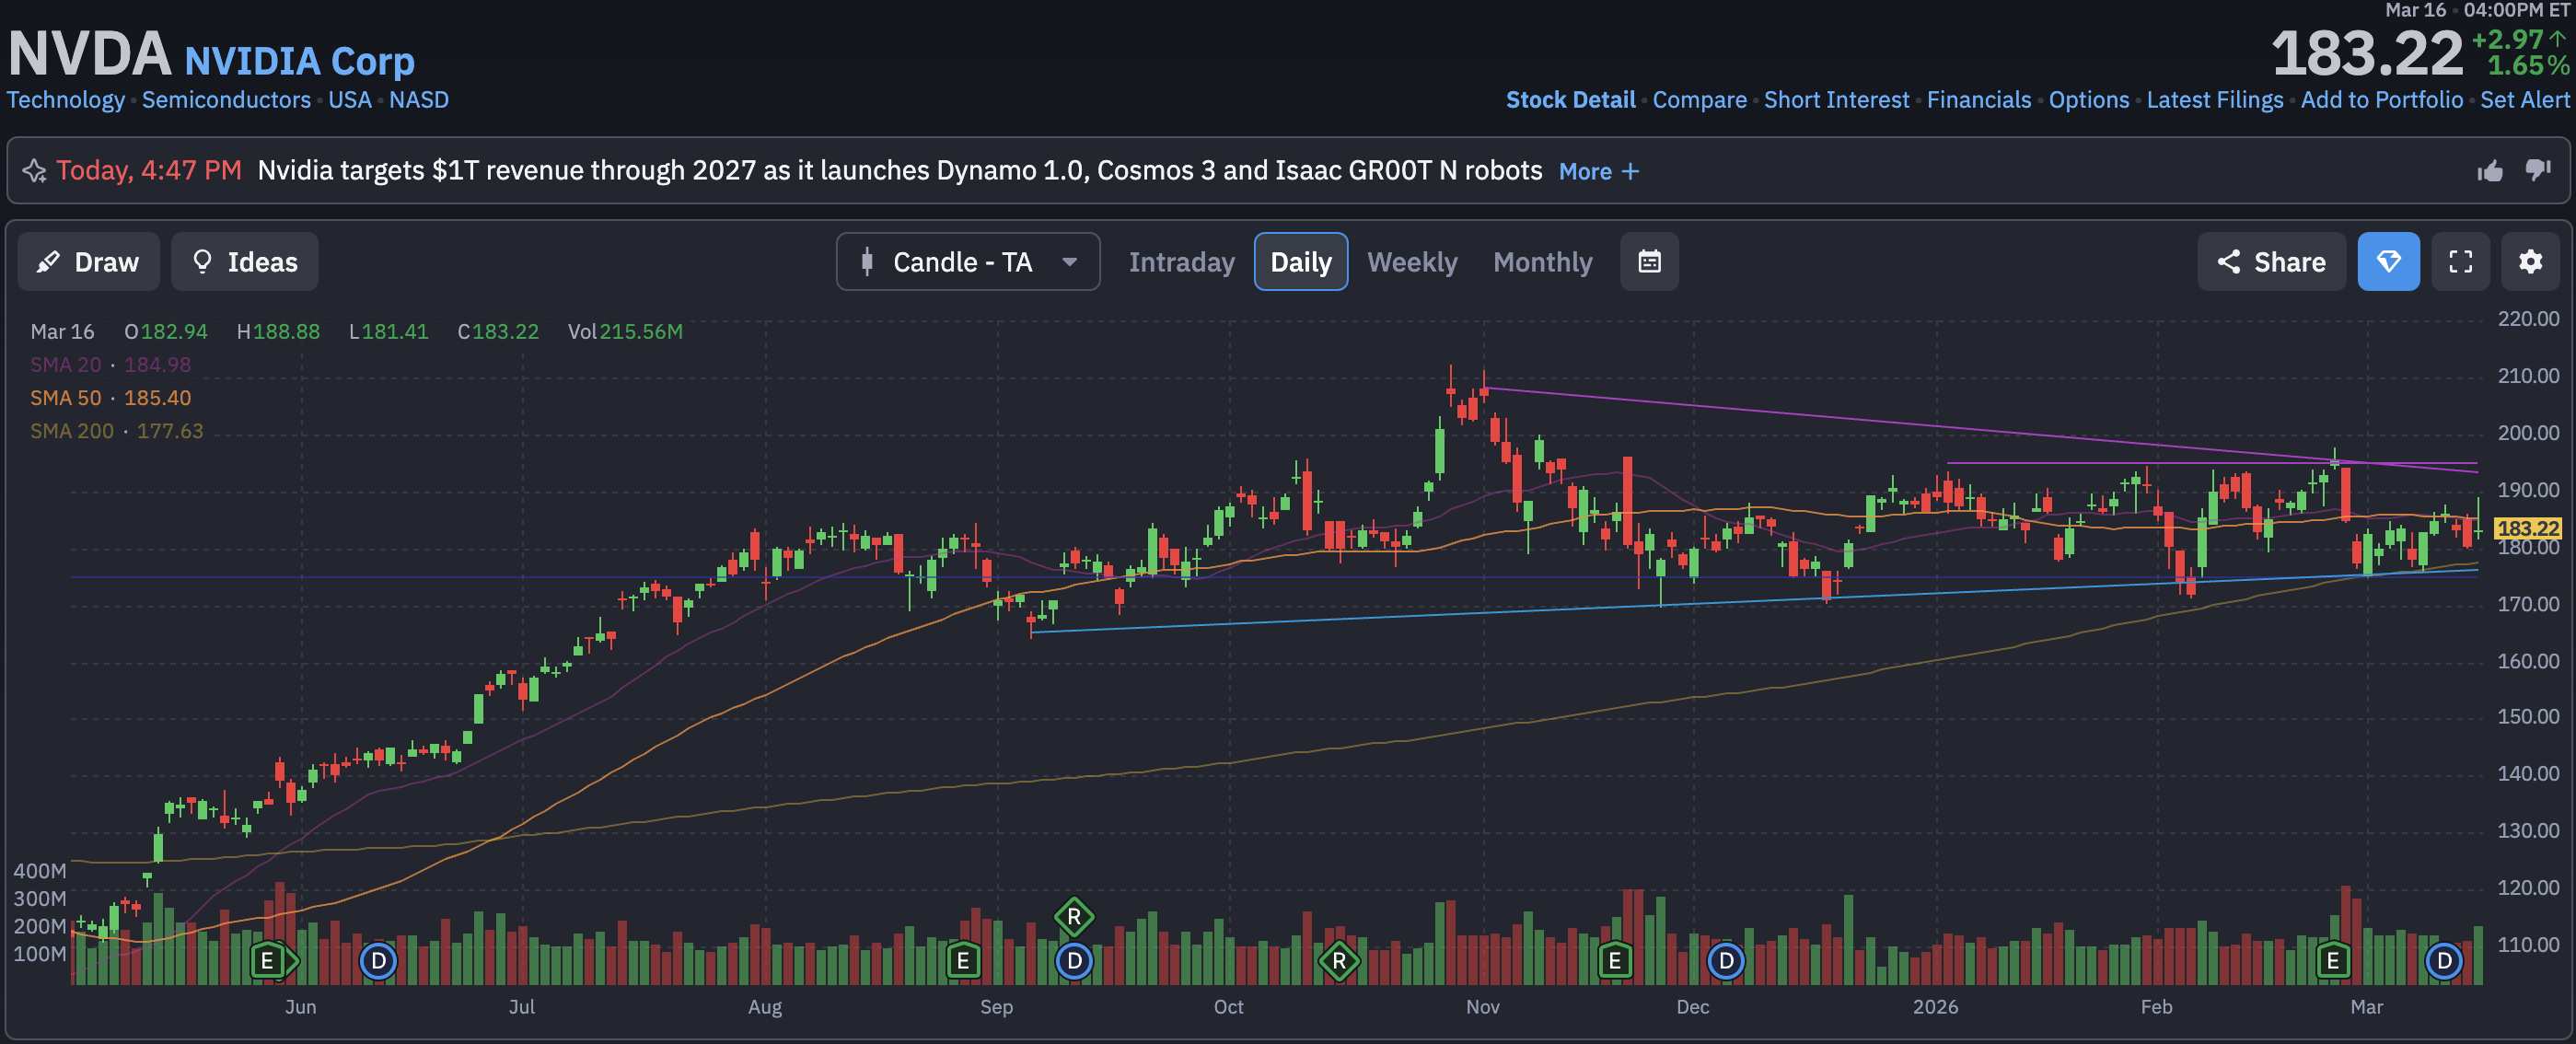Open the Intraday timeframe options

[1181, 262]
